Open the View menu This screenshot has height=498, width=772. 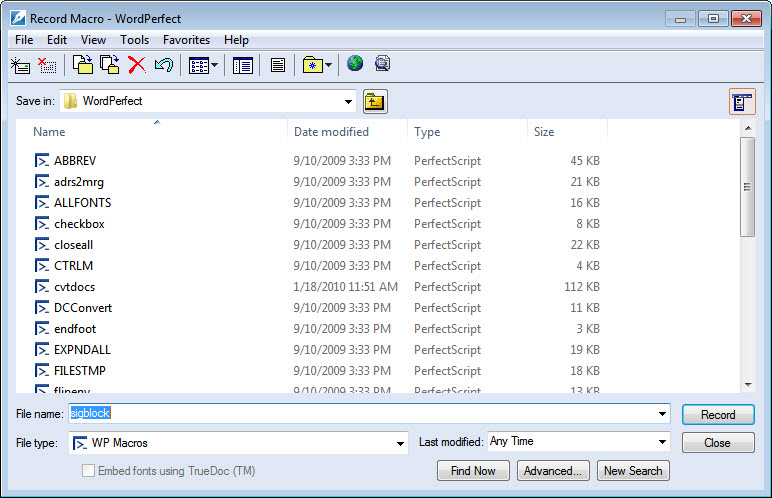click(93, 40)
